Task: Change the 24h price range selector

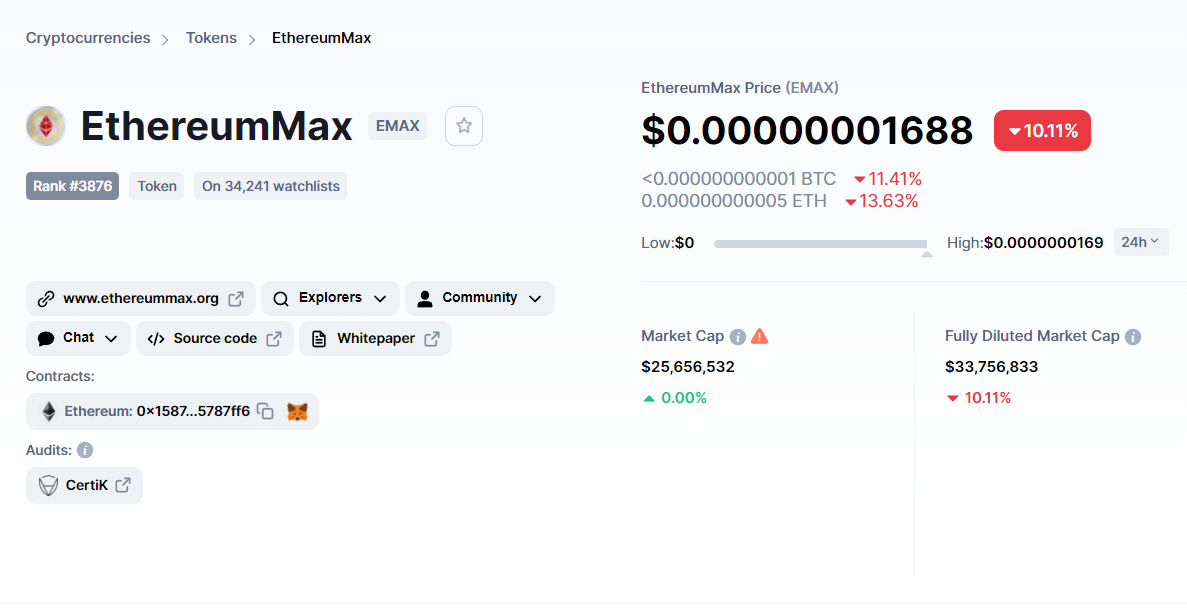Action: coord(1141,242)
